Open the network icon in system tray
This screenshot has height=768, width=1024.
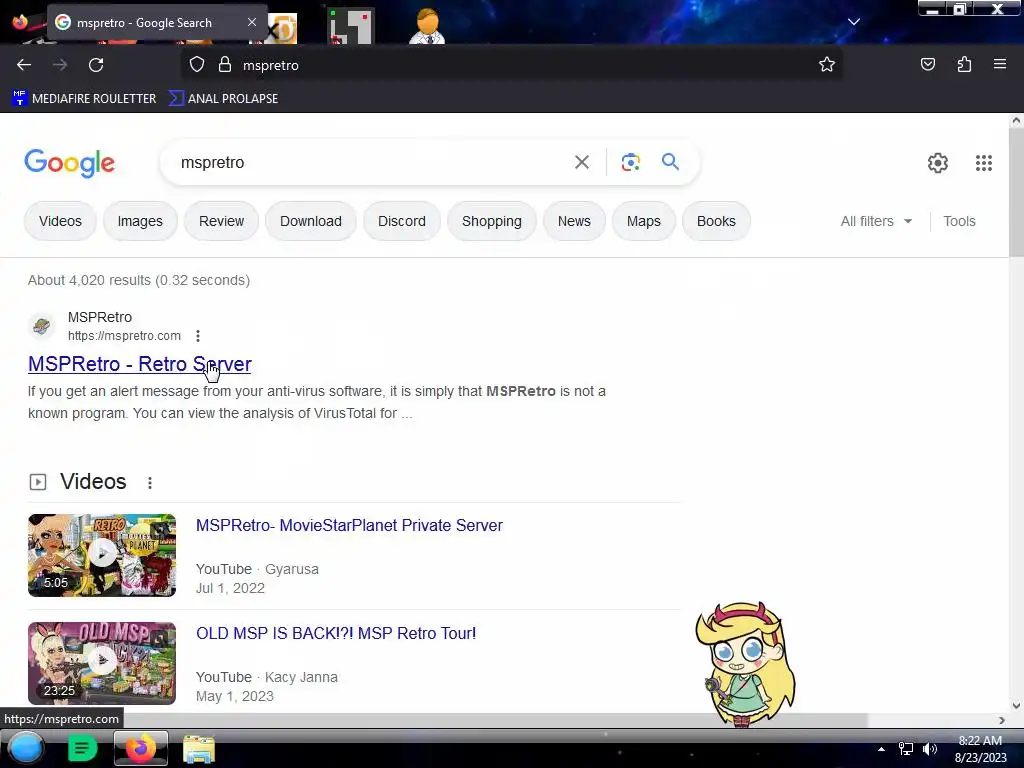pyautogui.click(x=906, y=749)
